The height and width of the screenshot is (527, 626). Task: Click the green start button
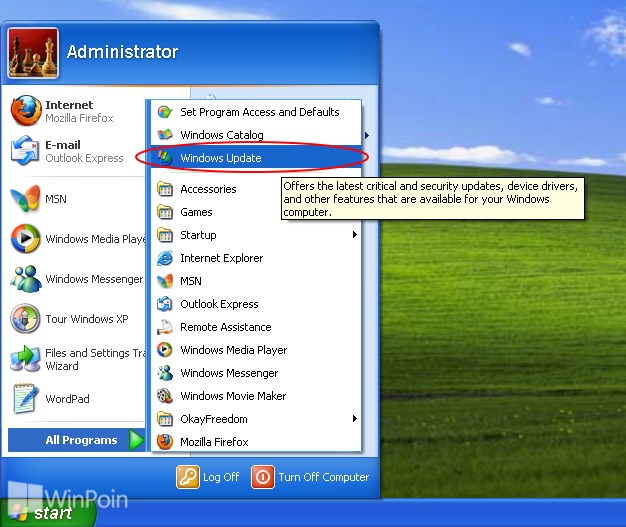48,513
